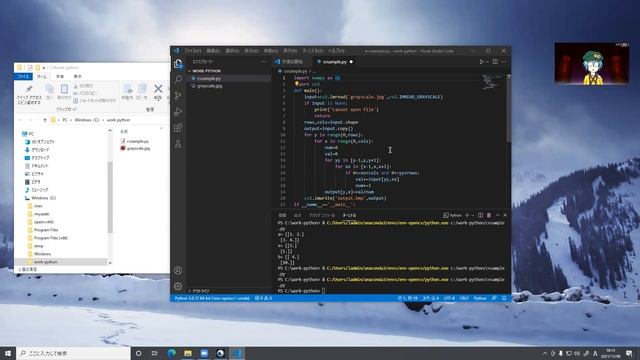This screenshot has height=360, width=640.
Task: Open the 編集 menu in VS Code
Action: tap(213, 51)
